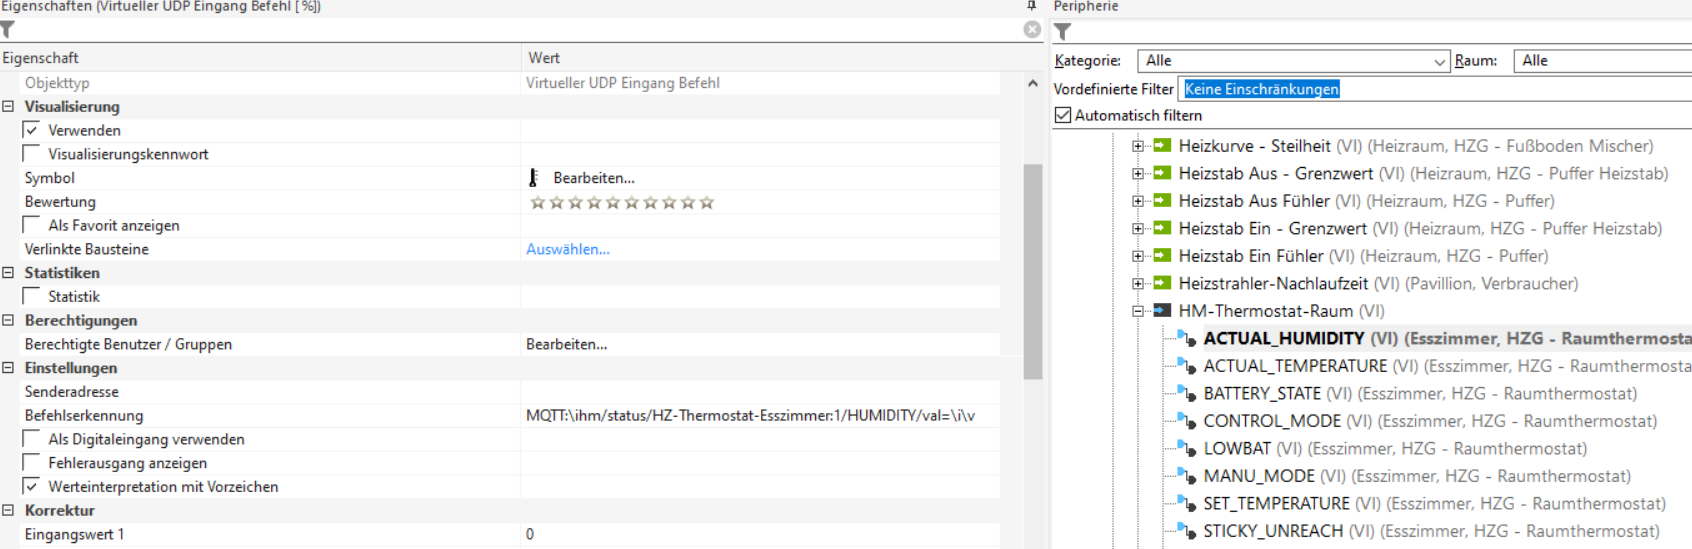The height and width of the screenshot is (549, 1692).
Task: Click the HM-Thermostat-Raum device icon
Action: click(x=1162, y=311)
